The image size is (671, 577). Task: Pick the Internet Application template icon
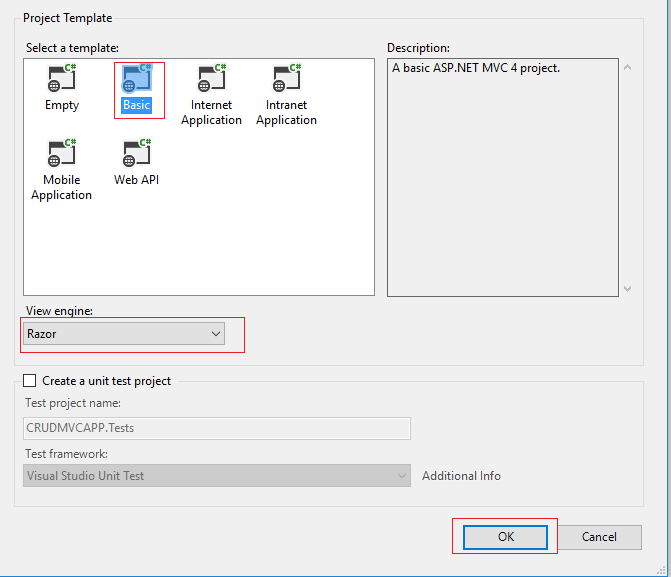tap(211, 79)
